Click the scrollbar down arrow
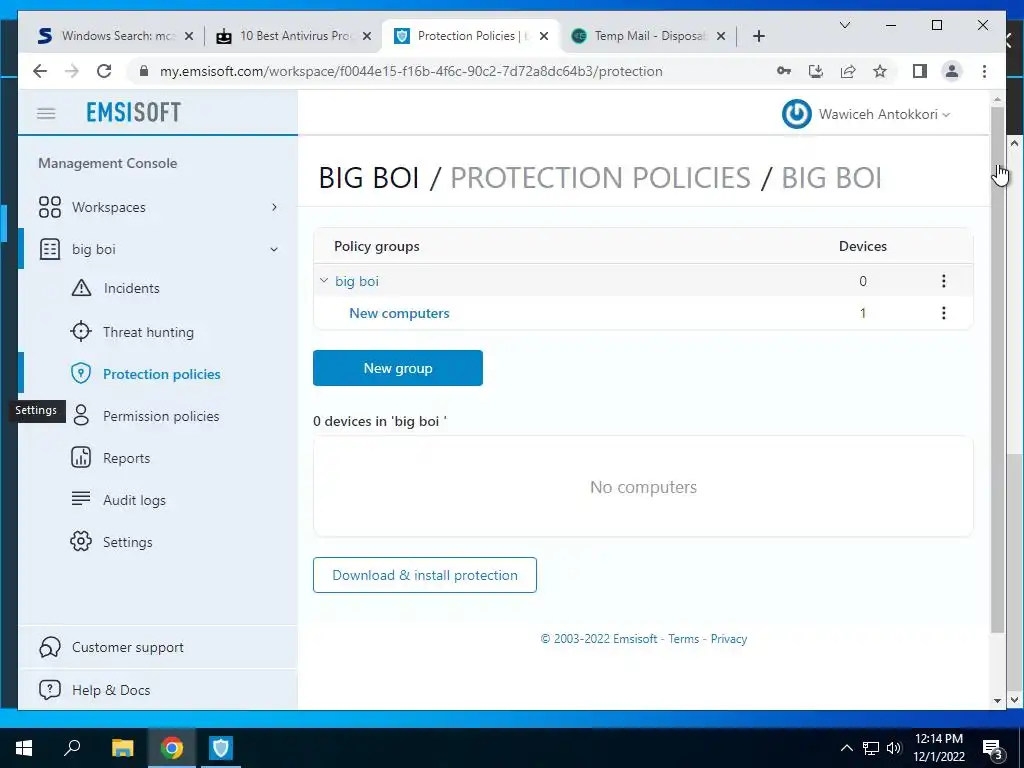 997,700
